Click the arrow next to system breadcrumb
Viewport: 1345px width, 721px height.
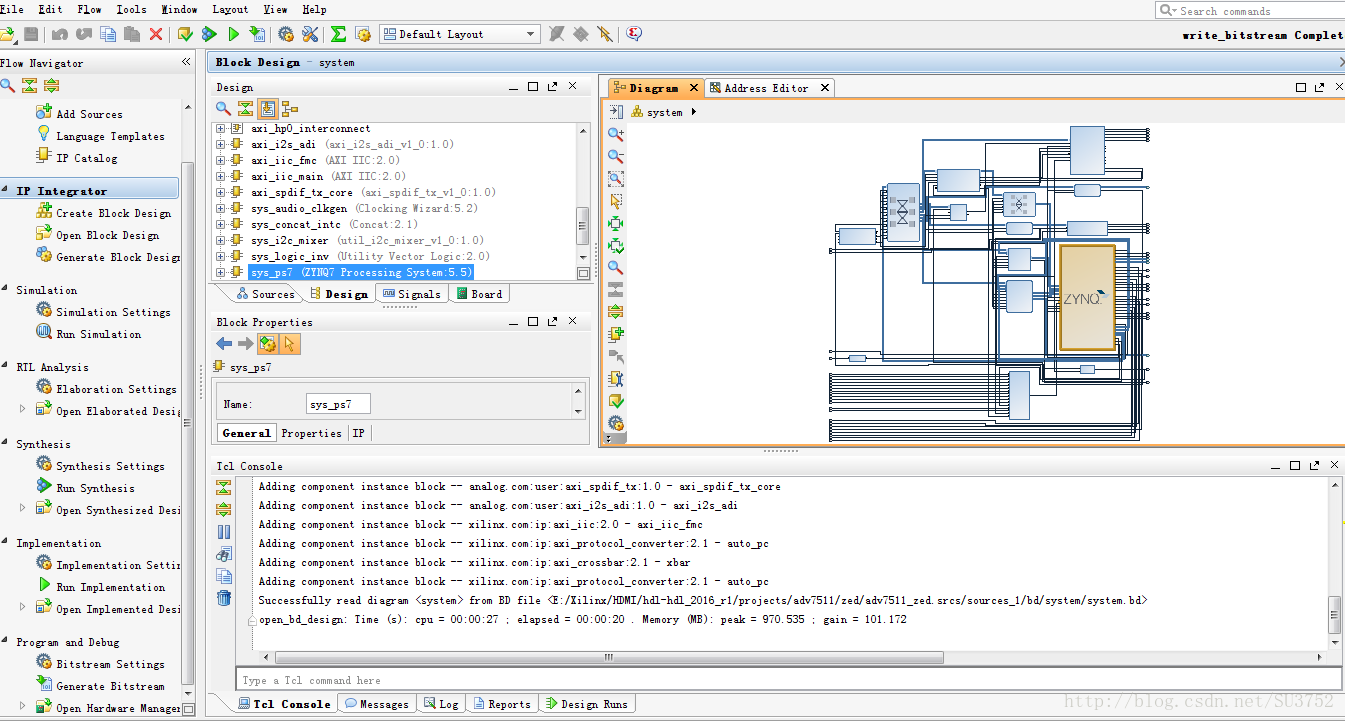[x=694, y=112]
